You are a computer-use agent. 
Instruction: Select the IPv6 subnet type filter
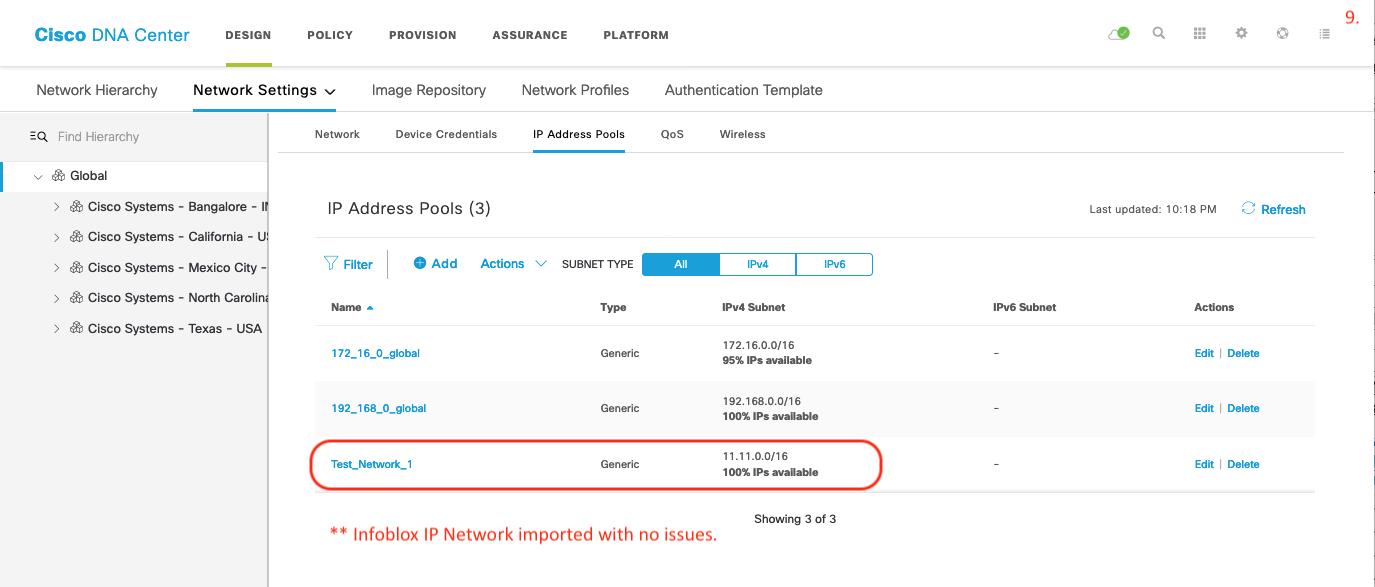click(834, 264)
